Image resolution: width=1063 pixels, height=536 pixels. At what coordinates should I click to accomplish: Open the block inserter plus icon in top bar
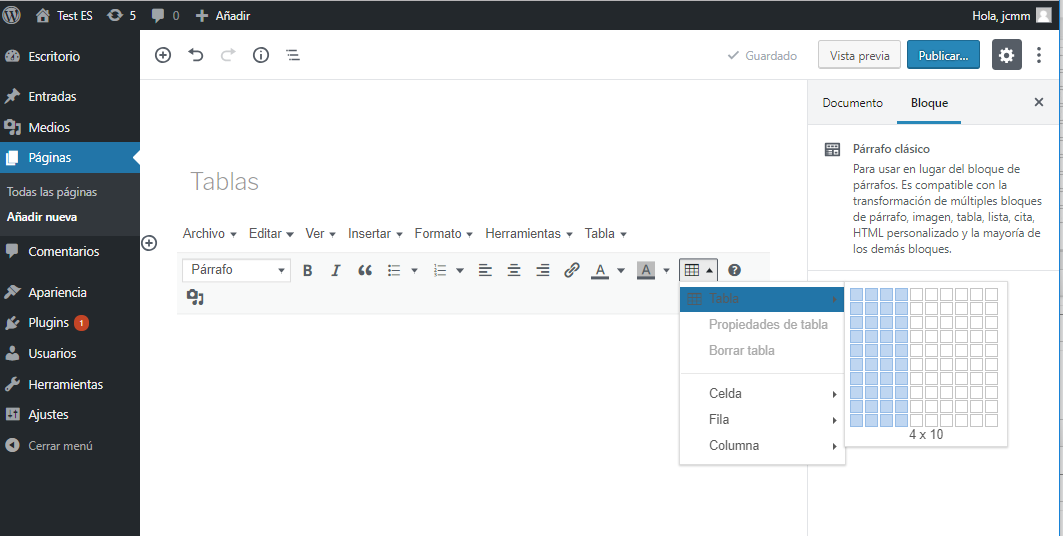(163, 55)
